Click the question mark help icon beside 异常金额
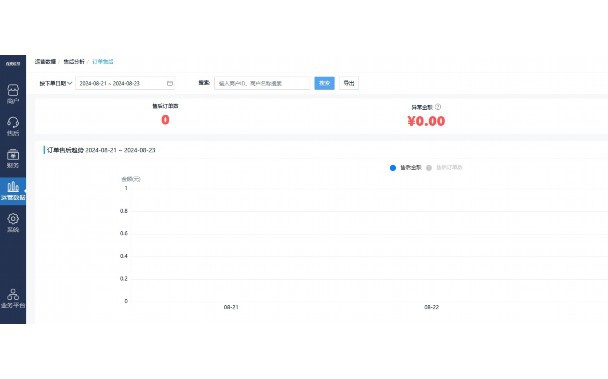This screenshot has width=608, height=379. point(438,107)
